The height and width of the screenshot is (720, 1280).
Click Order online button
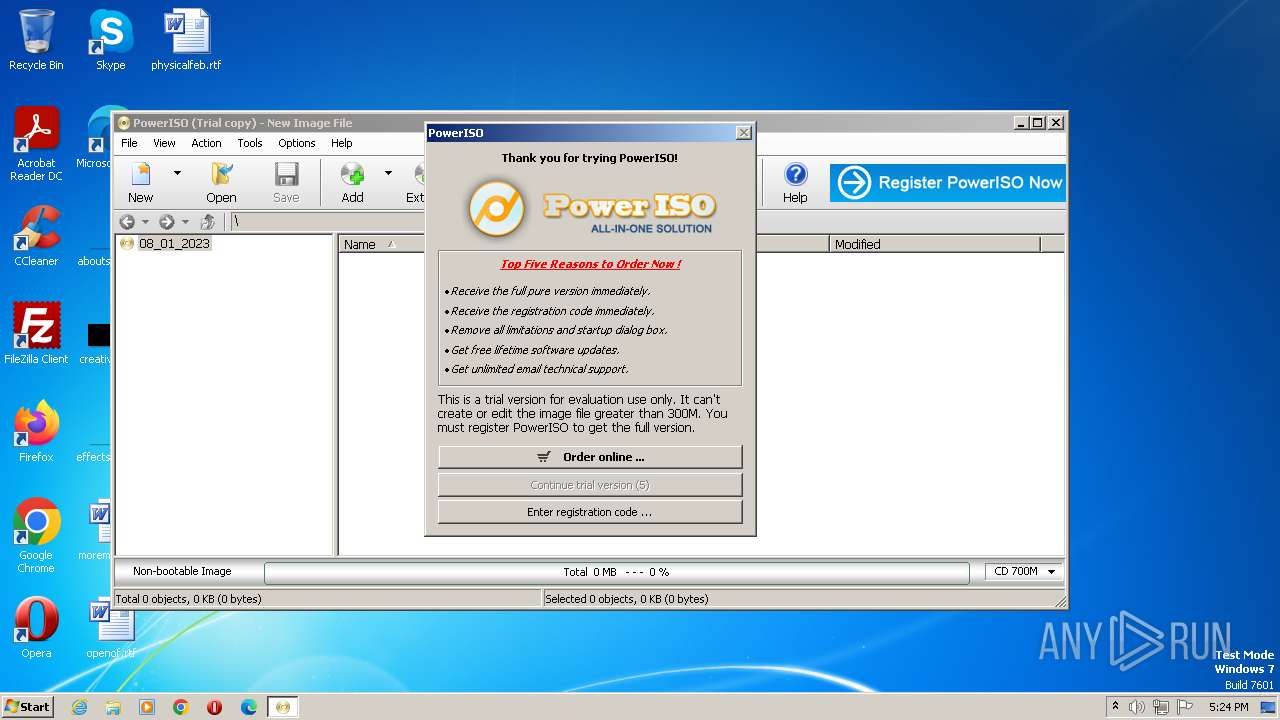point(590,457)
